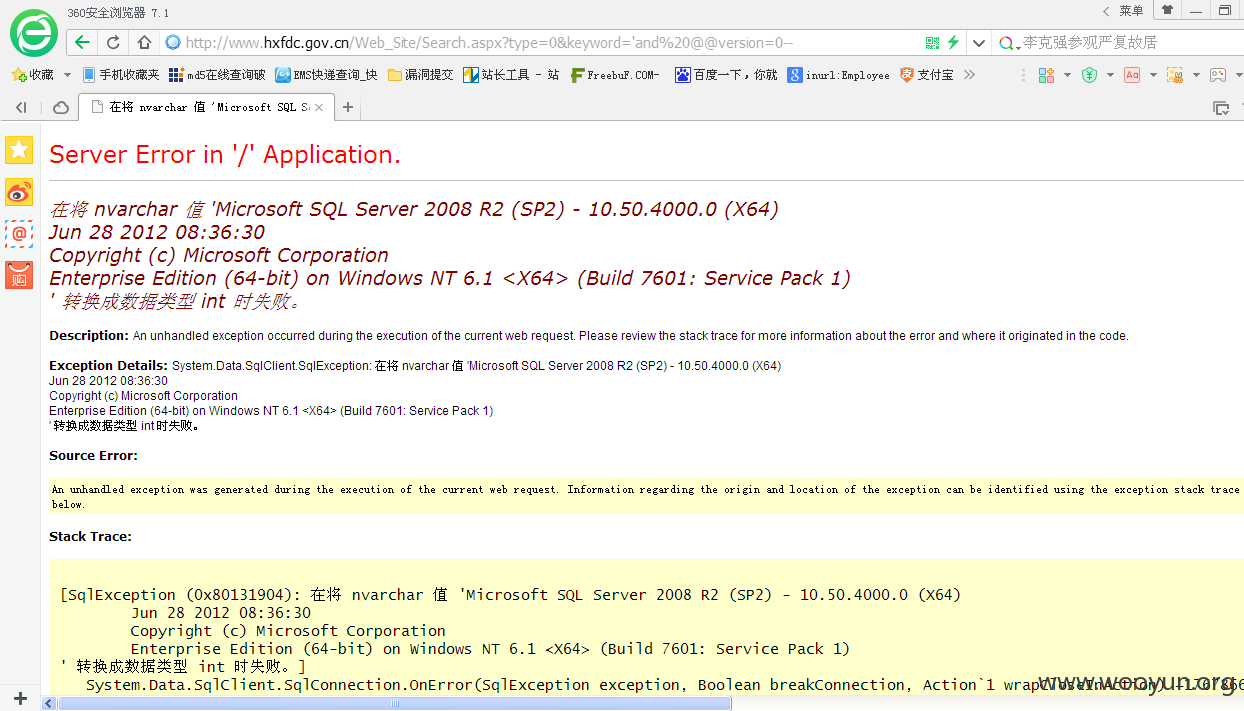The width and height of the screenshot is (1244, 711).
Task: Open the inurl:Employee bookmark
Action: (x=838, y=75)
